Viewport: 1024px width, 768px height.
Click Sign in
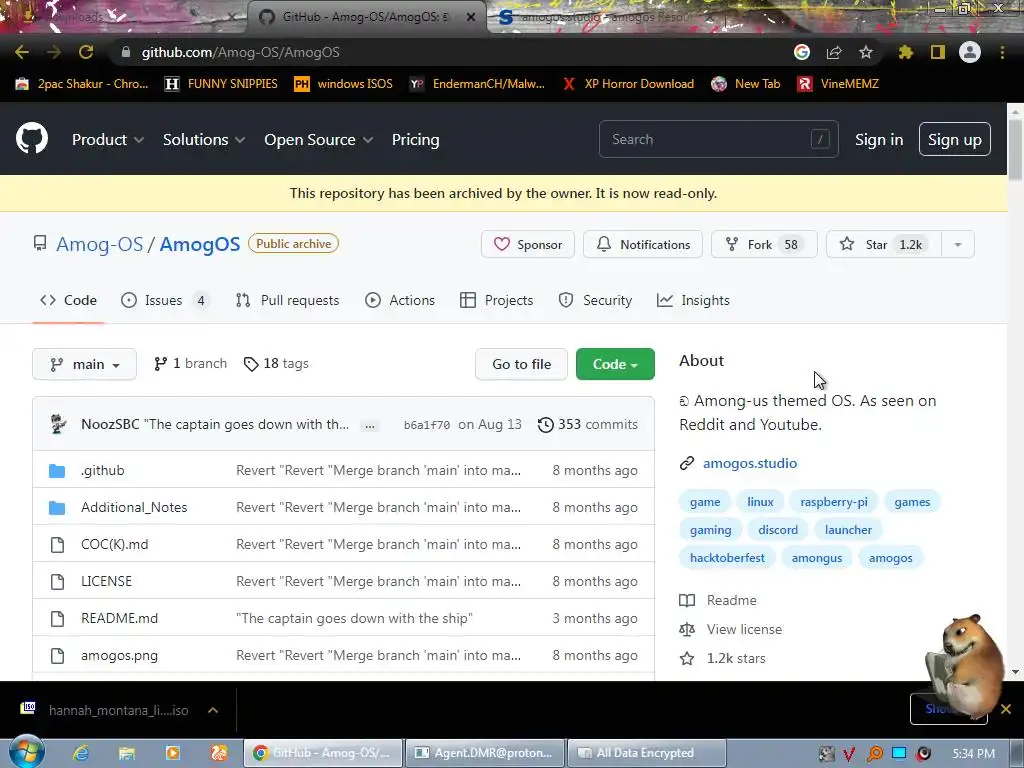[879, 140]
